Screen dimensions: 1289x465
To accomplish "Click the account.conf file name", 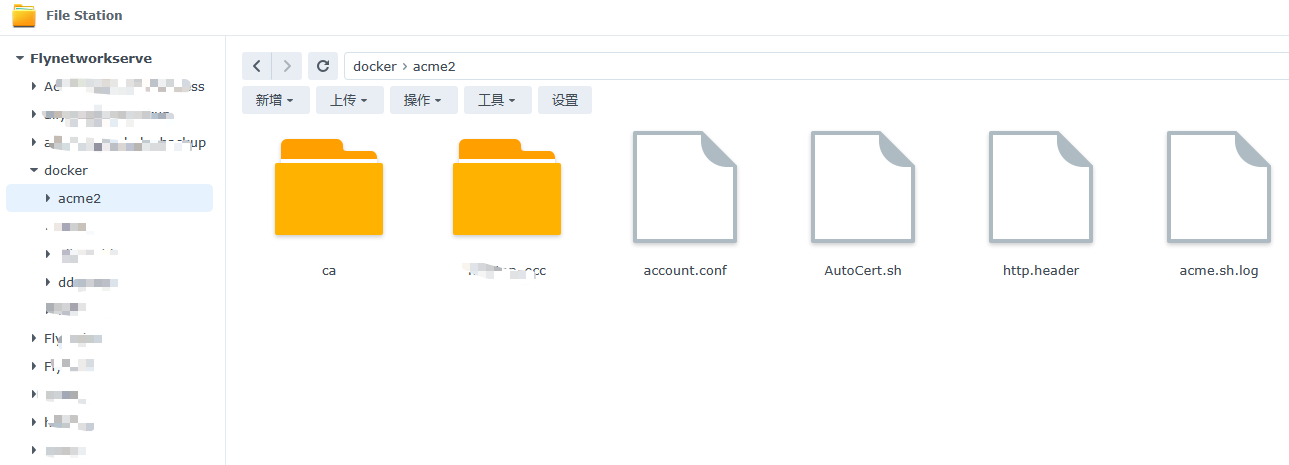I will pos(685,271).
